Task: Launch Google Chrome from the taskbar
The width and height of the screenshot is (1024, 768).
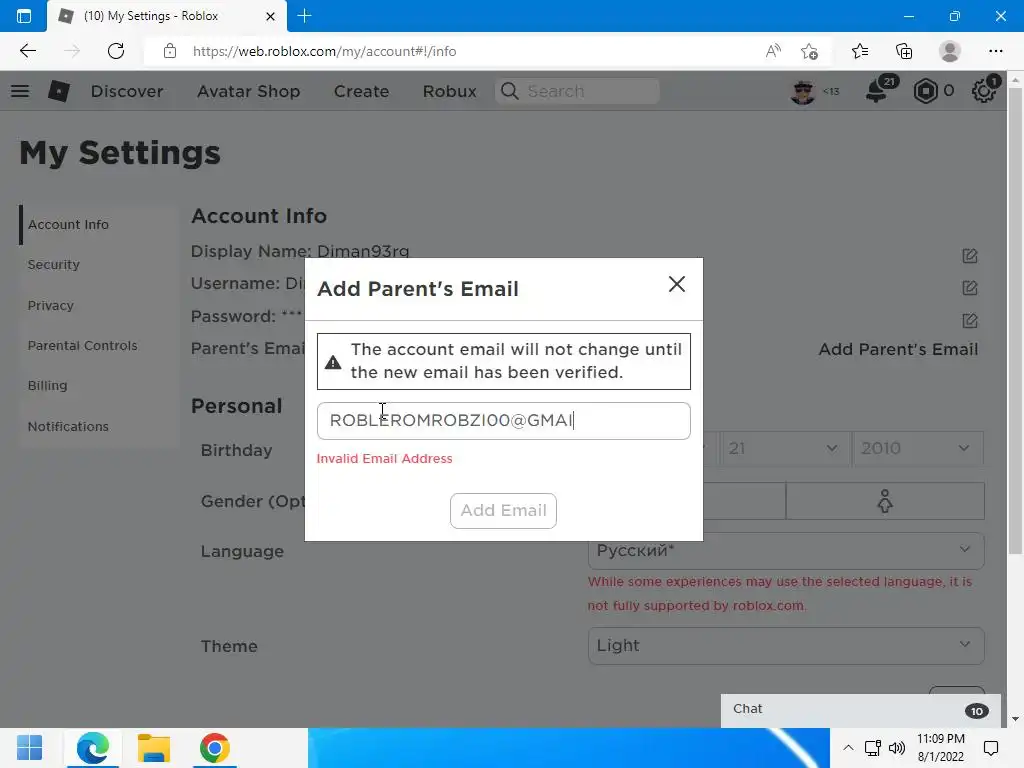Action: point(214,748)
